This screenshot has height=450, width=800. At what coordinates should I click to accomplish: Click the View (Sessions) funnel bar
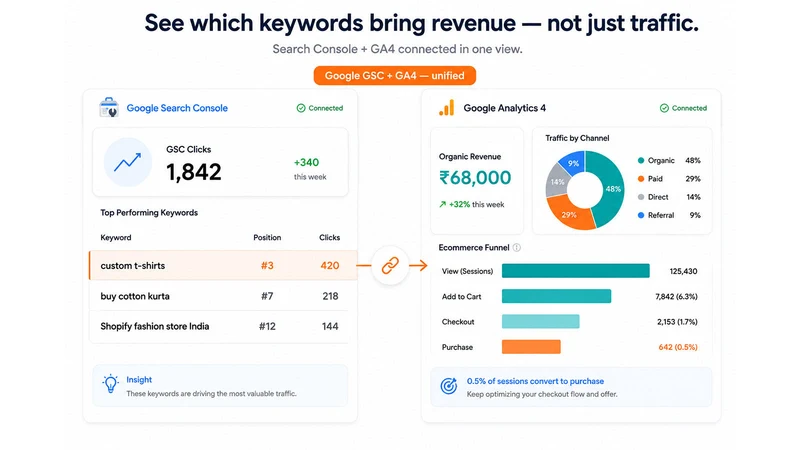(576, 271)
